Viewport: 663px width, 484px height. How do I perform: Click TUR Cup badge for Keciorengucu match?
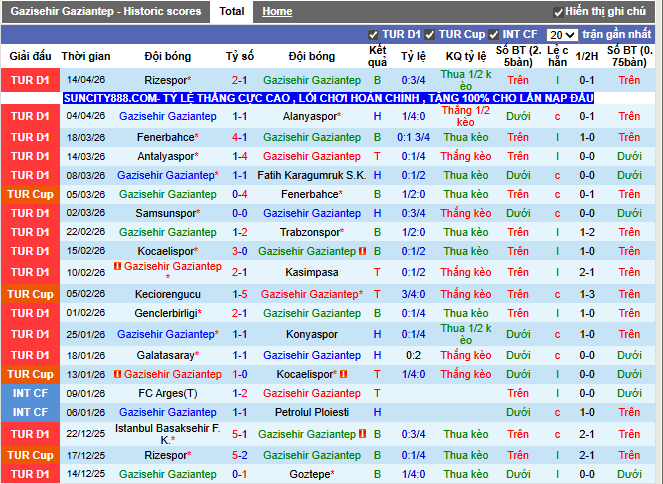pos(30,294)
